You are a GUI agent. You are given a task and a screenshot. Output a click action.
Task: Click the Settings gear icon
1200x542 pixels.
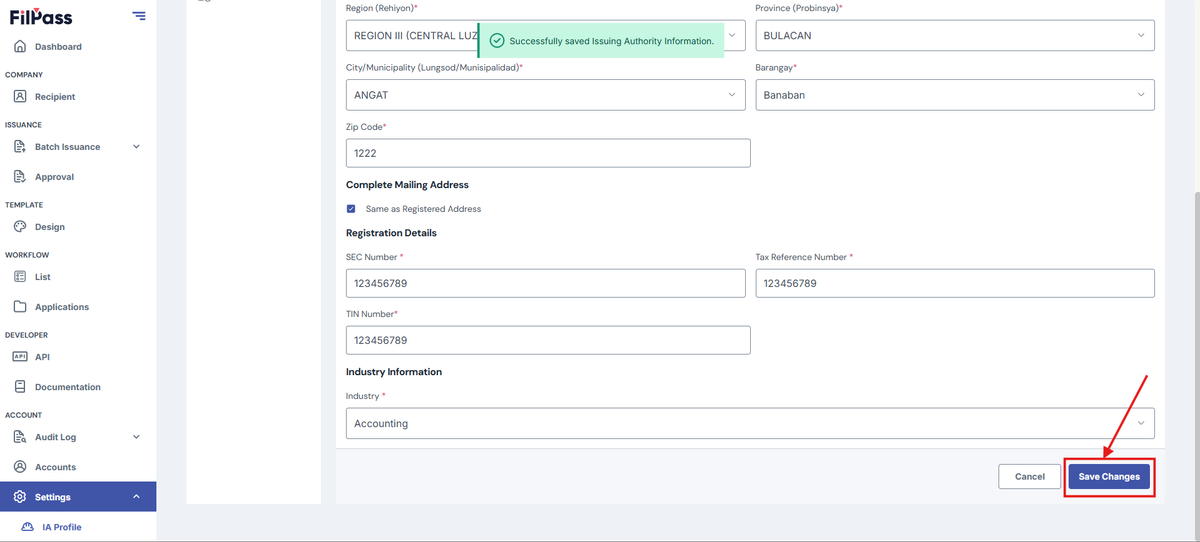coord(20,497)
